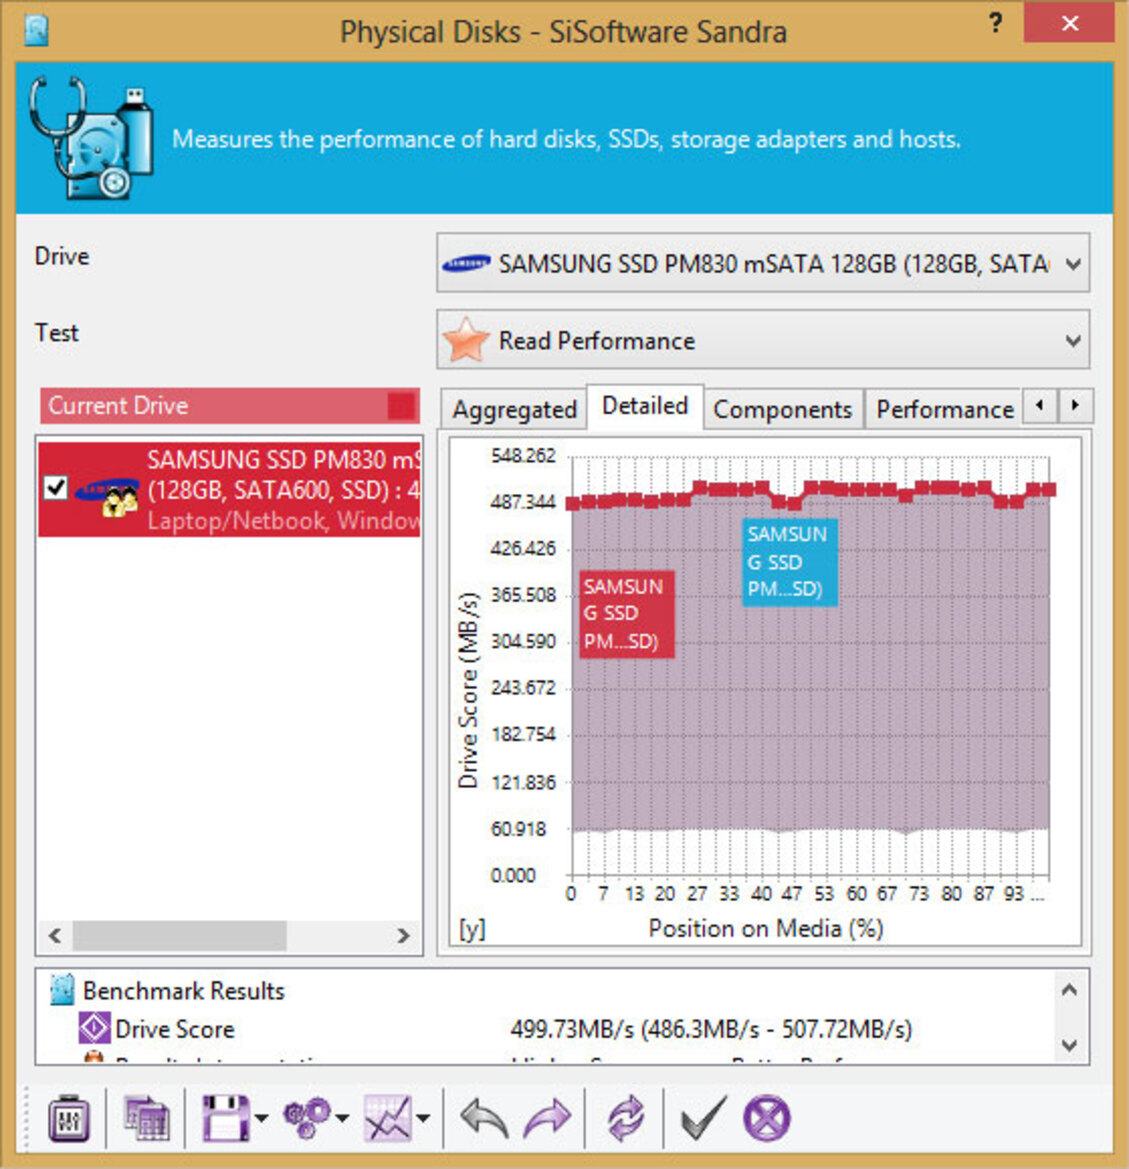Click the refresh results icon
1129x1169 pixels.
625,1118
